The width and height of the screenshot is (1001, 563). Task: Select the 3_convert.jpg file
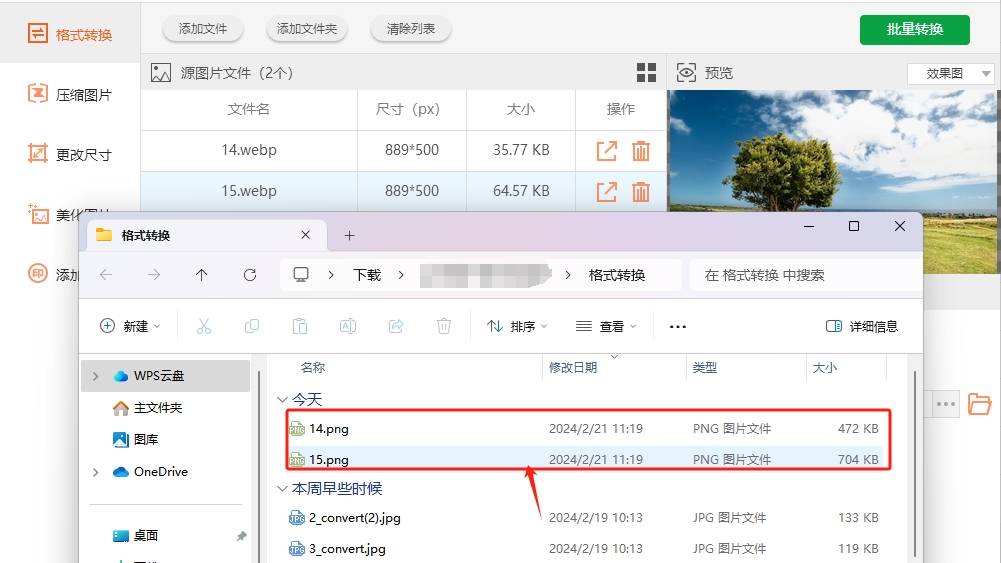point(584,548)
